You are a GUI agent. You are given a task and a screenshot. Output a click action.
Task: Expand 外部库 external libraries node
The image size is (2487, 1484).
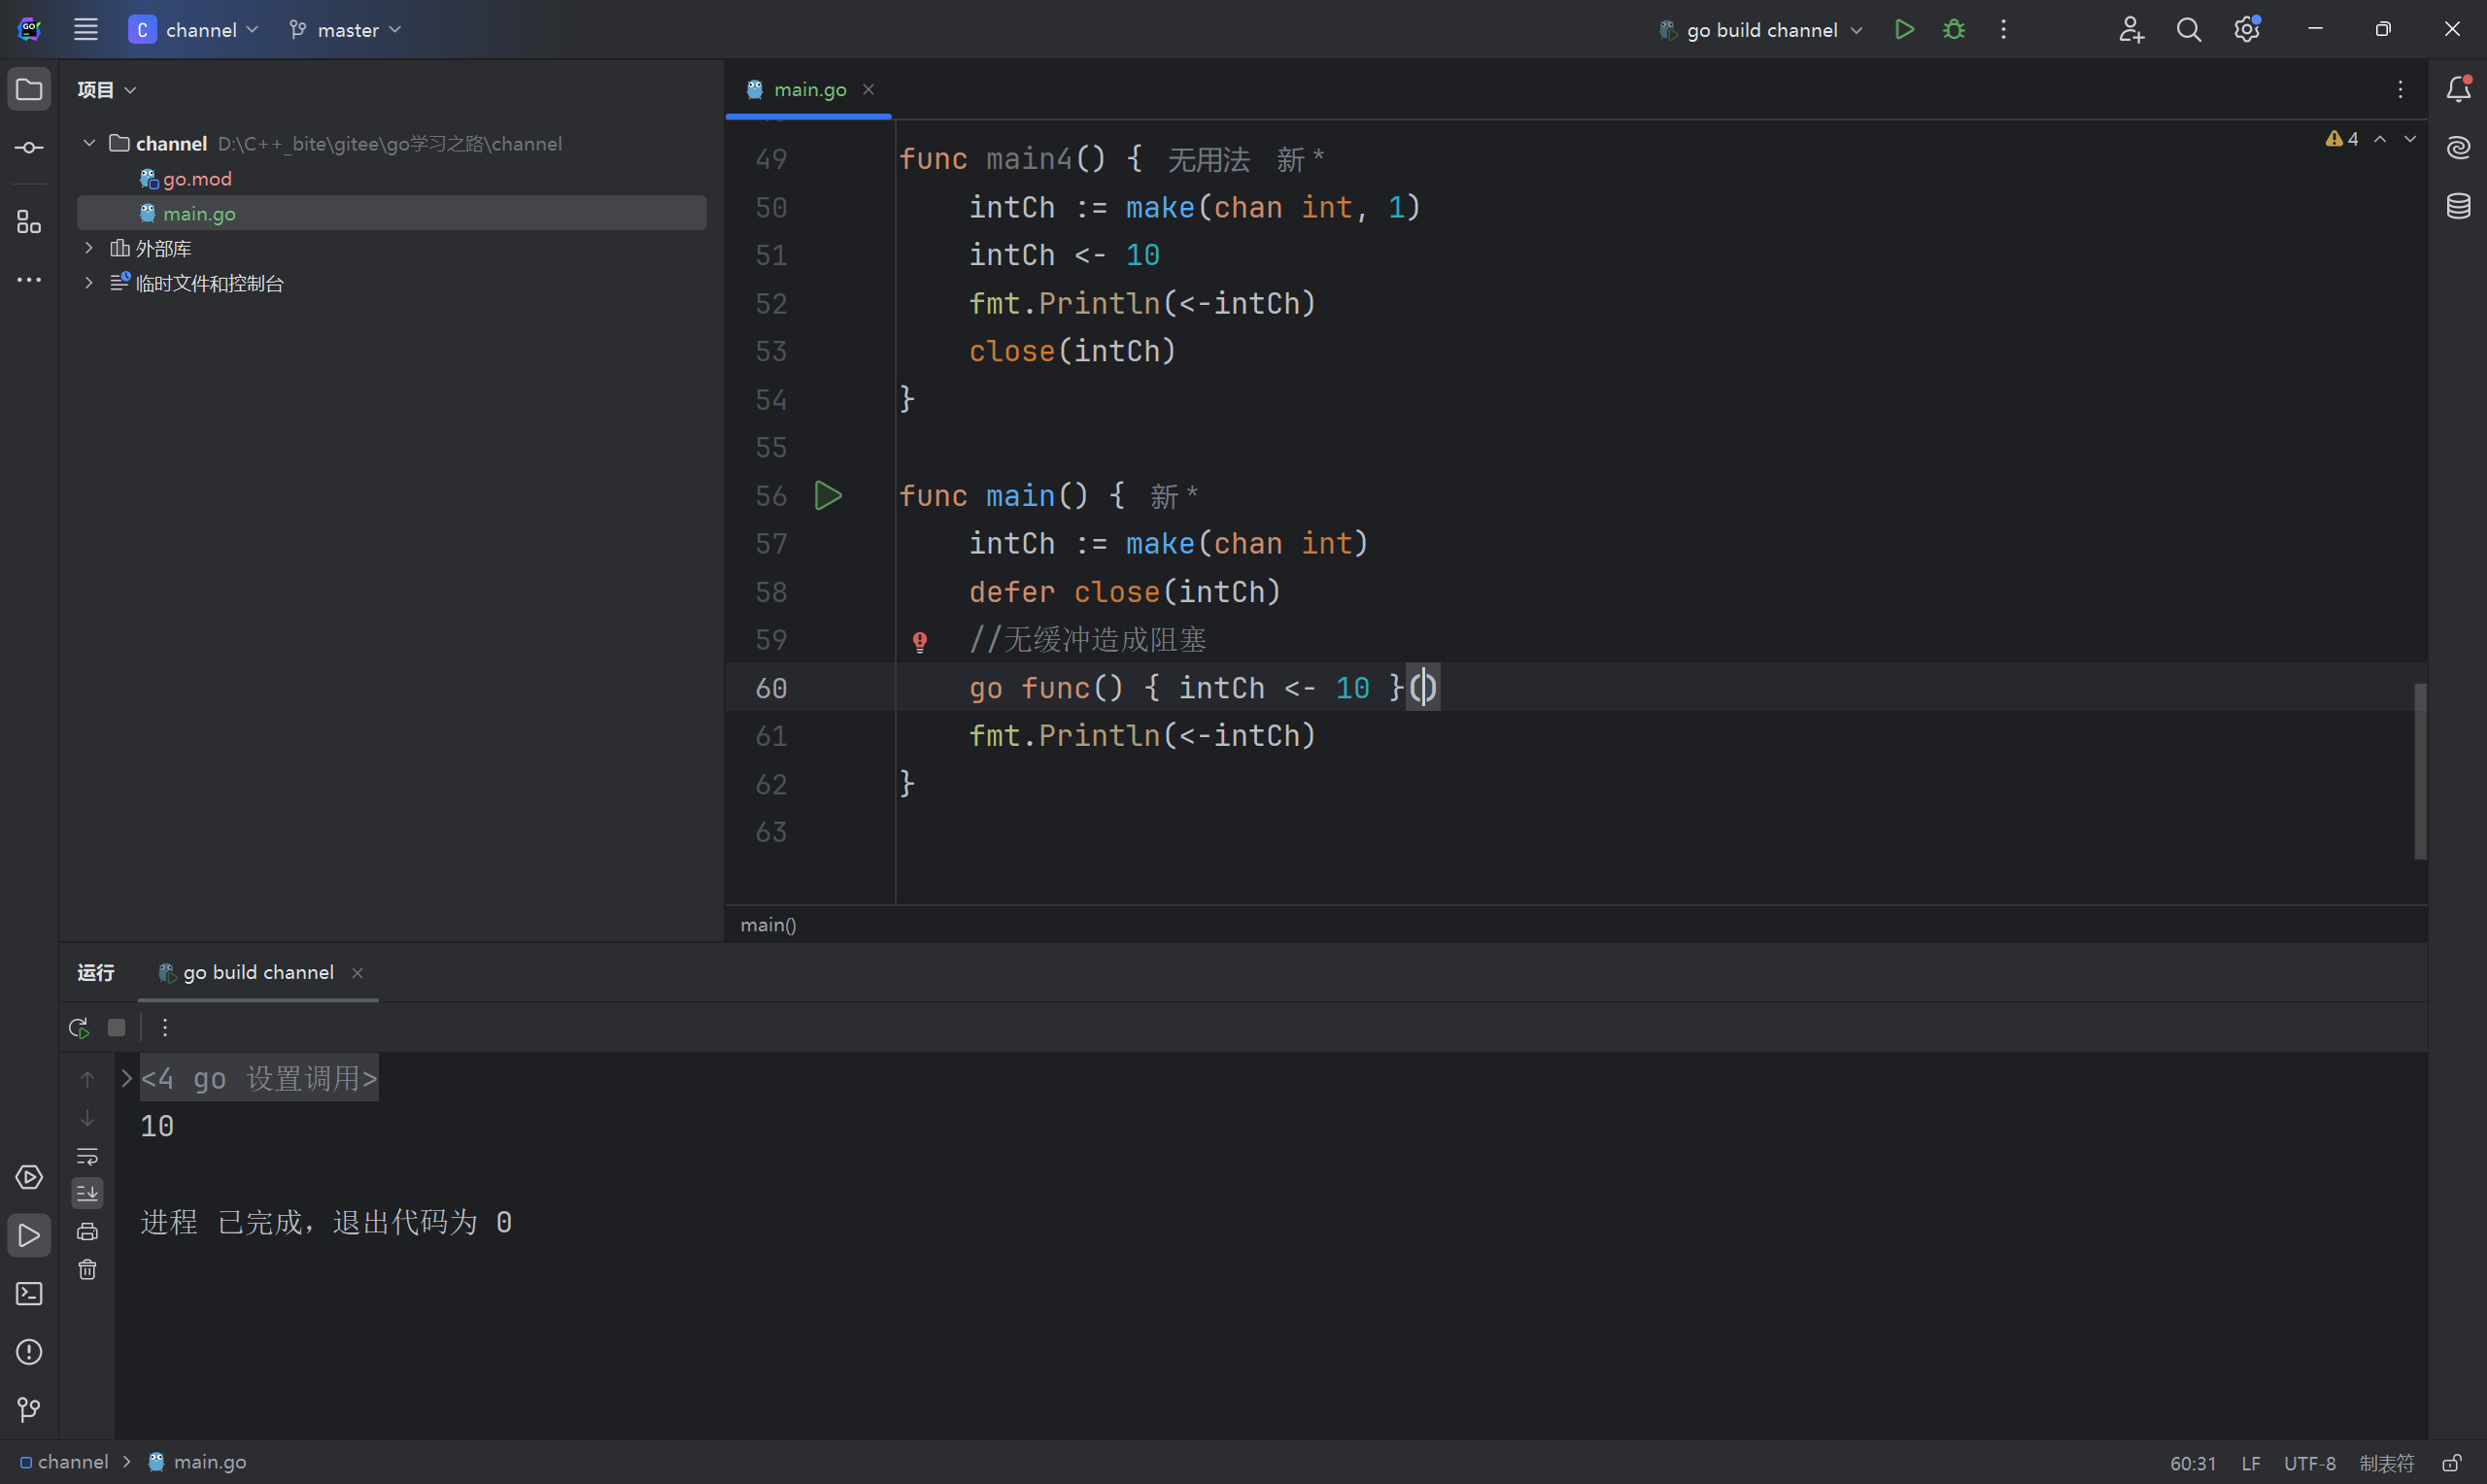[89, 248]
